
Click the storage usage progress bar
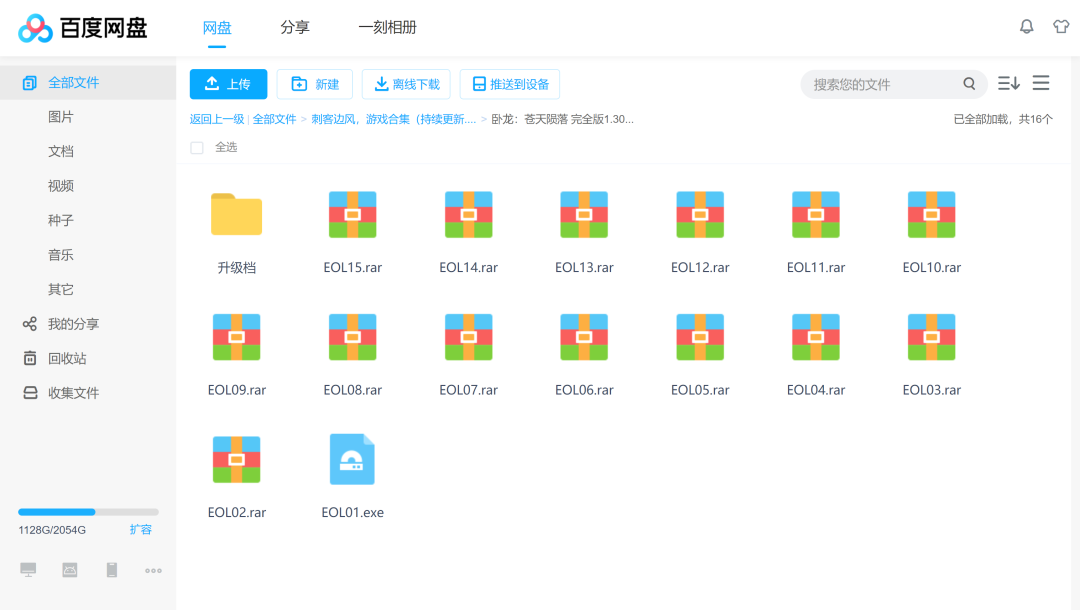(x=88, y=512)
